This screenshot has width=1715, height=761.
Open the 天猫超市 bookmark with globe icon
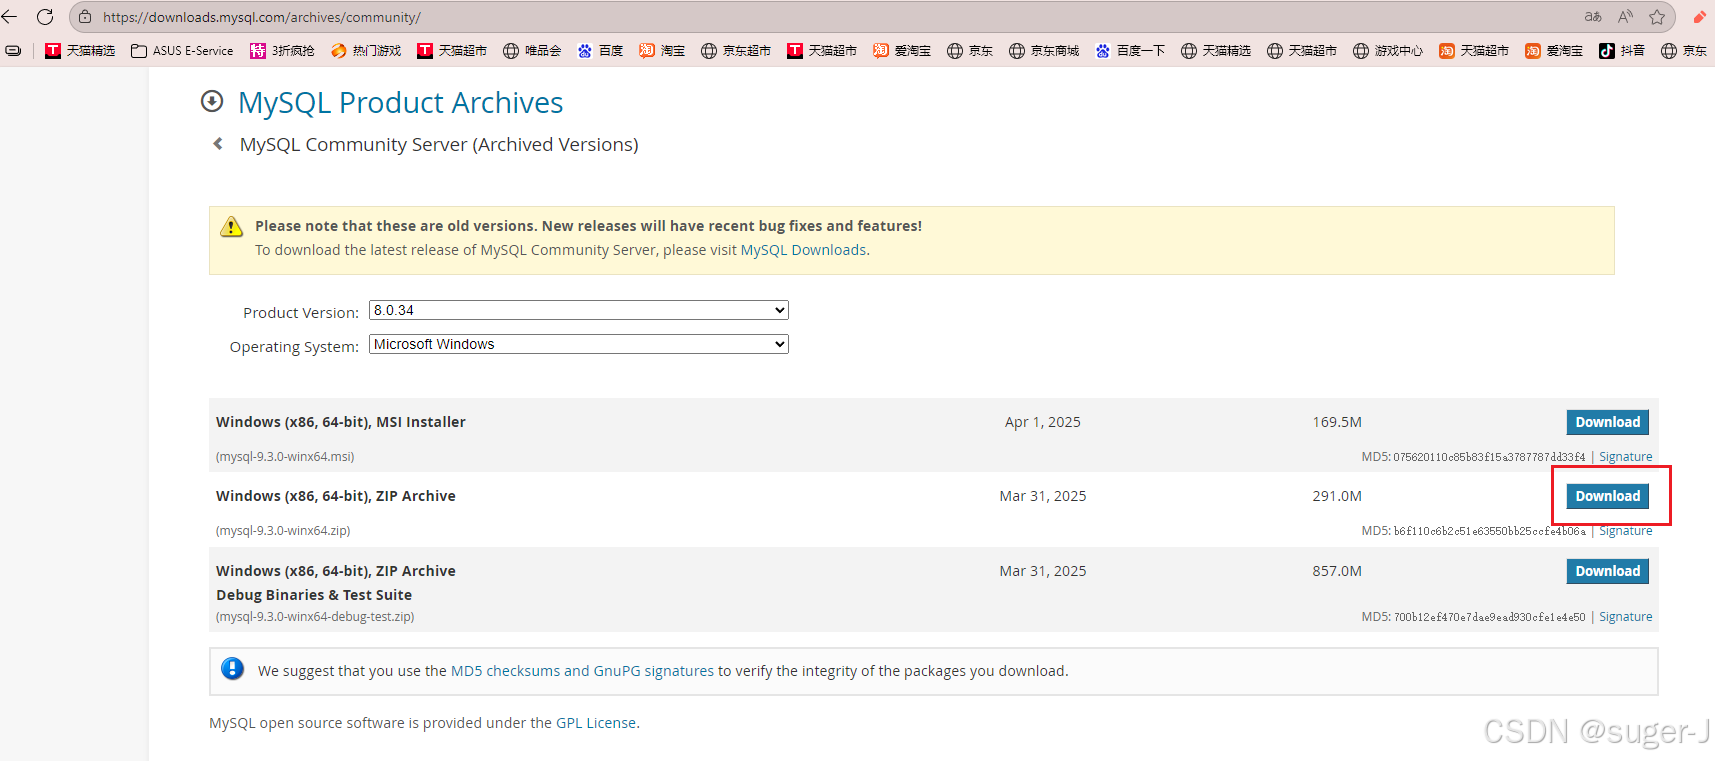point(1302,51)
